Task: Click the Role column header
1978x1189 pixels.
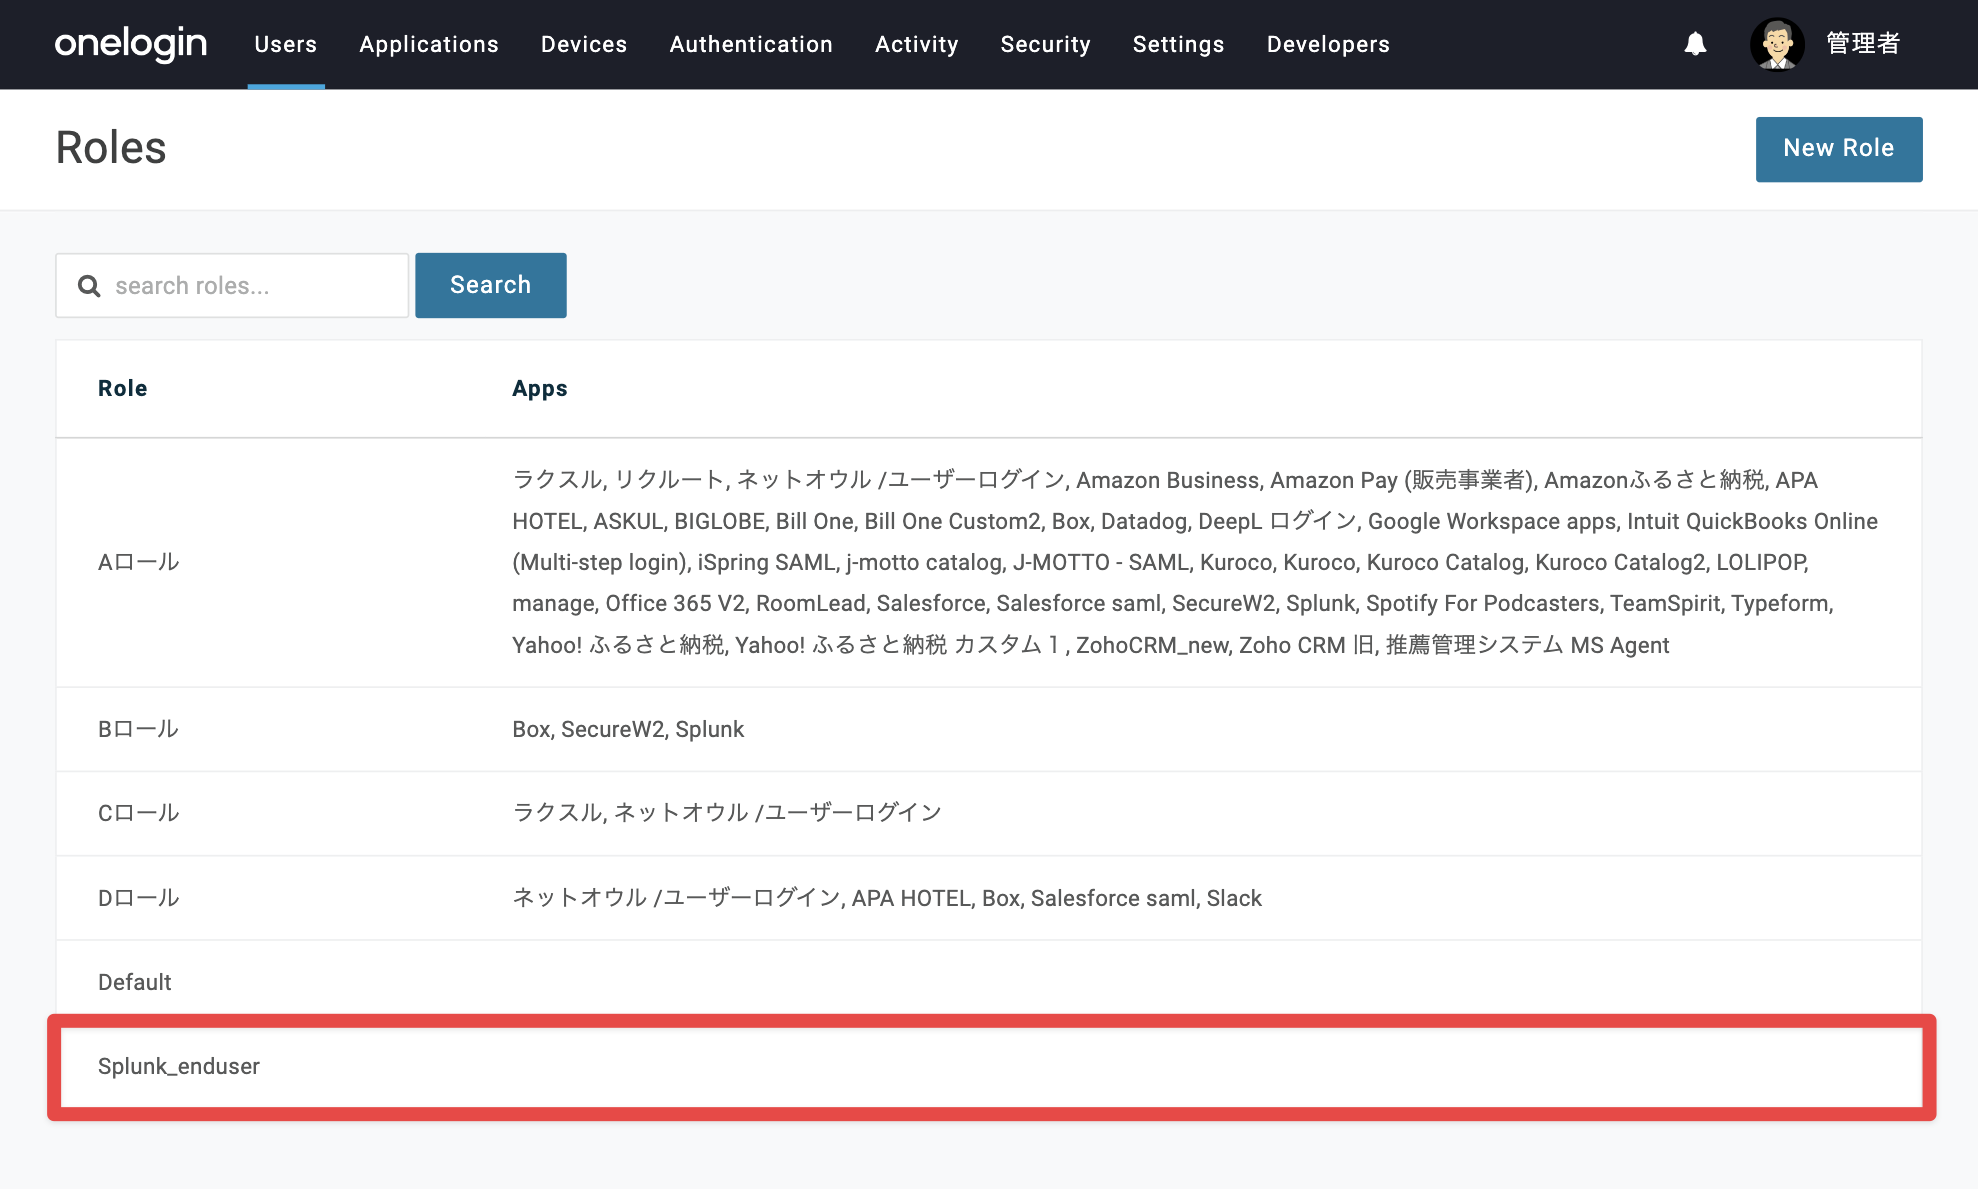Action: [123, 388]
